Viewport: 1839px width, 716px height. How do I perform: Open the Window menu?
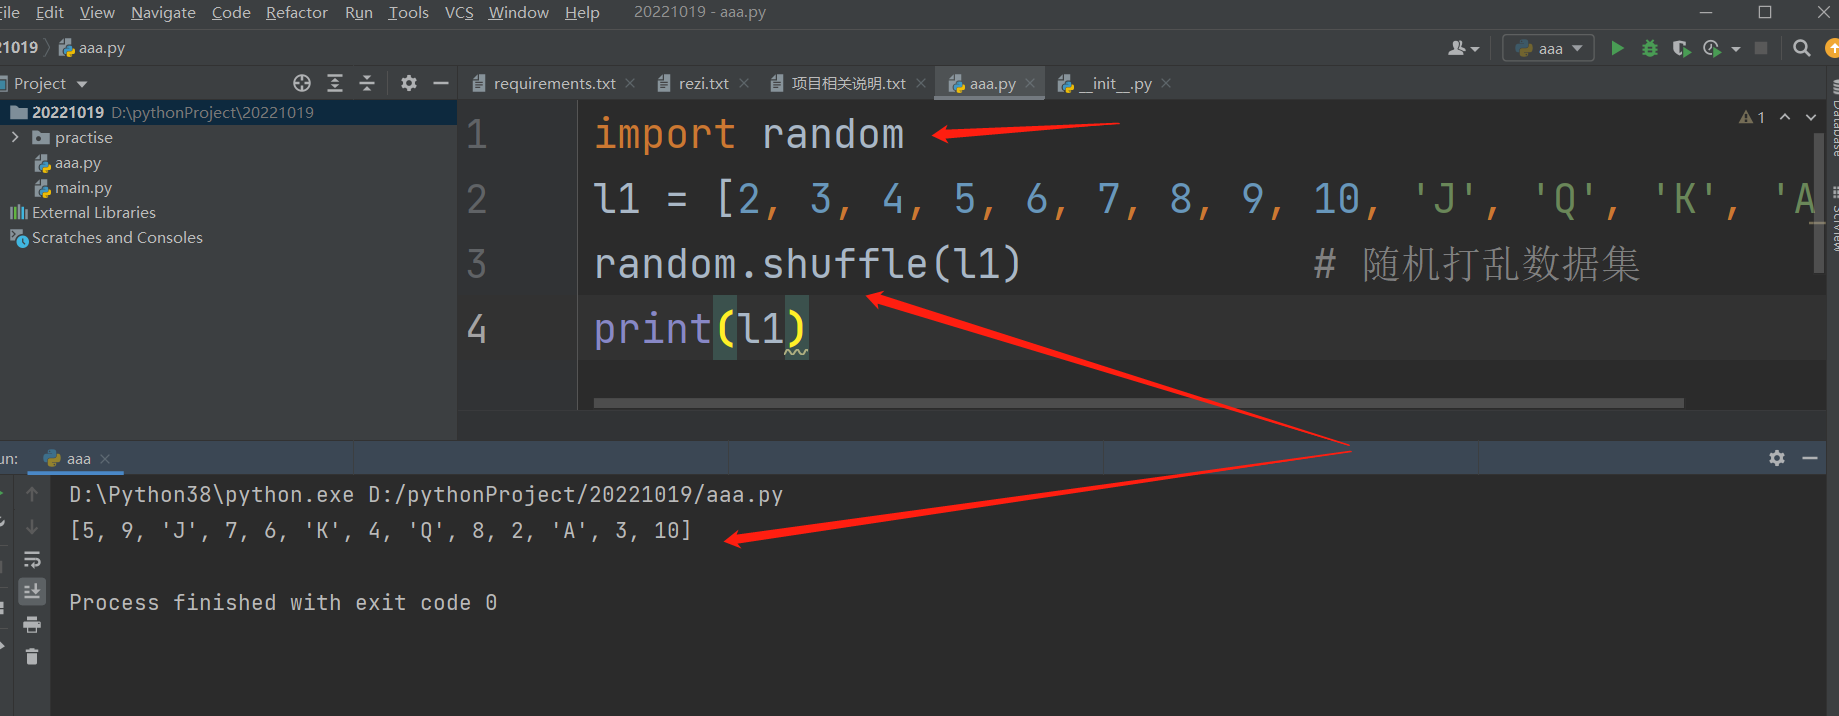pyautogui.click(x=518, y=12)
